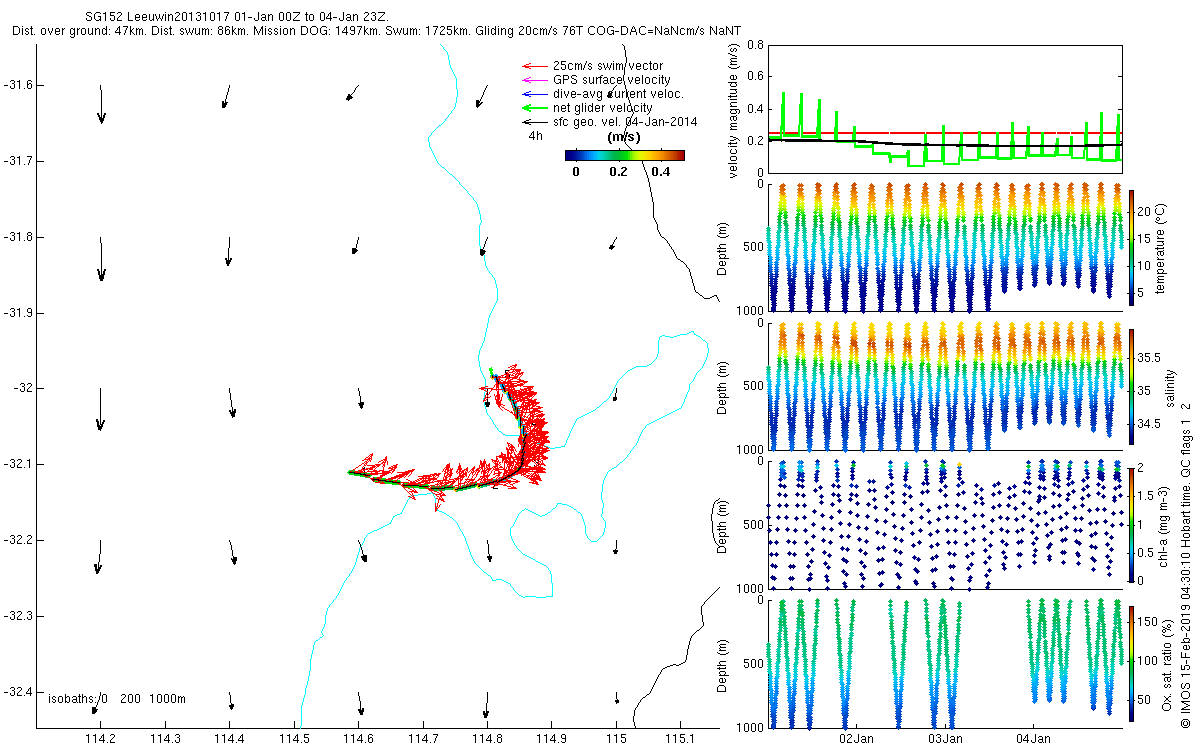Click latitude tick '-31.6' on the map axis
The width and height of the screenshot is (1200, 750).
(x=17, y=85)
